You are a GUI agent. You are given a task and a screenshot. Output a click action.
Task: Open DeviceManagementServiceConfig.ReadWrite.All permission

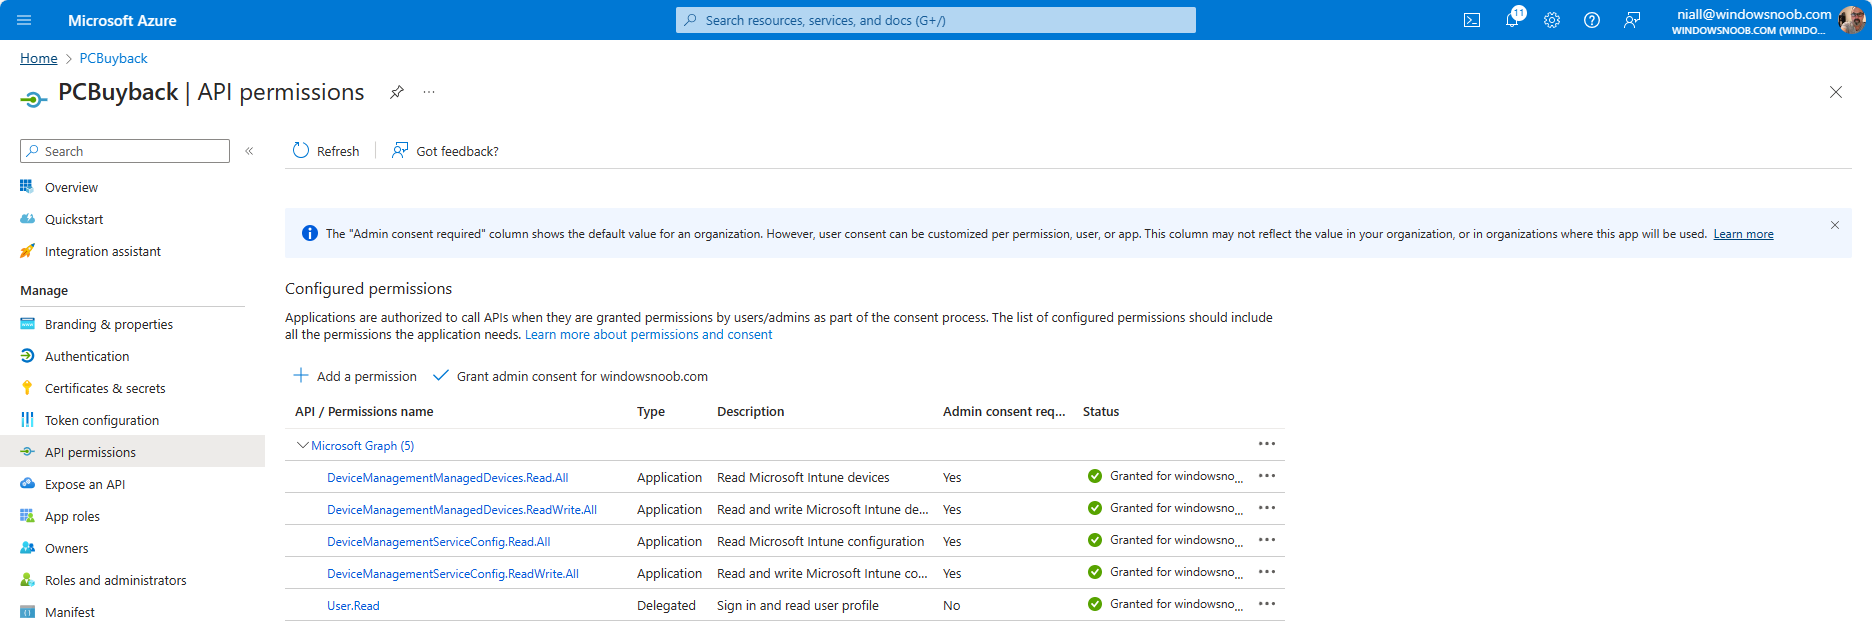click(453, 574)
